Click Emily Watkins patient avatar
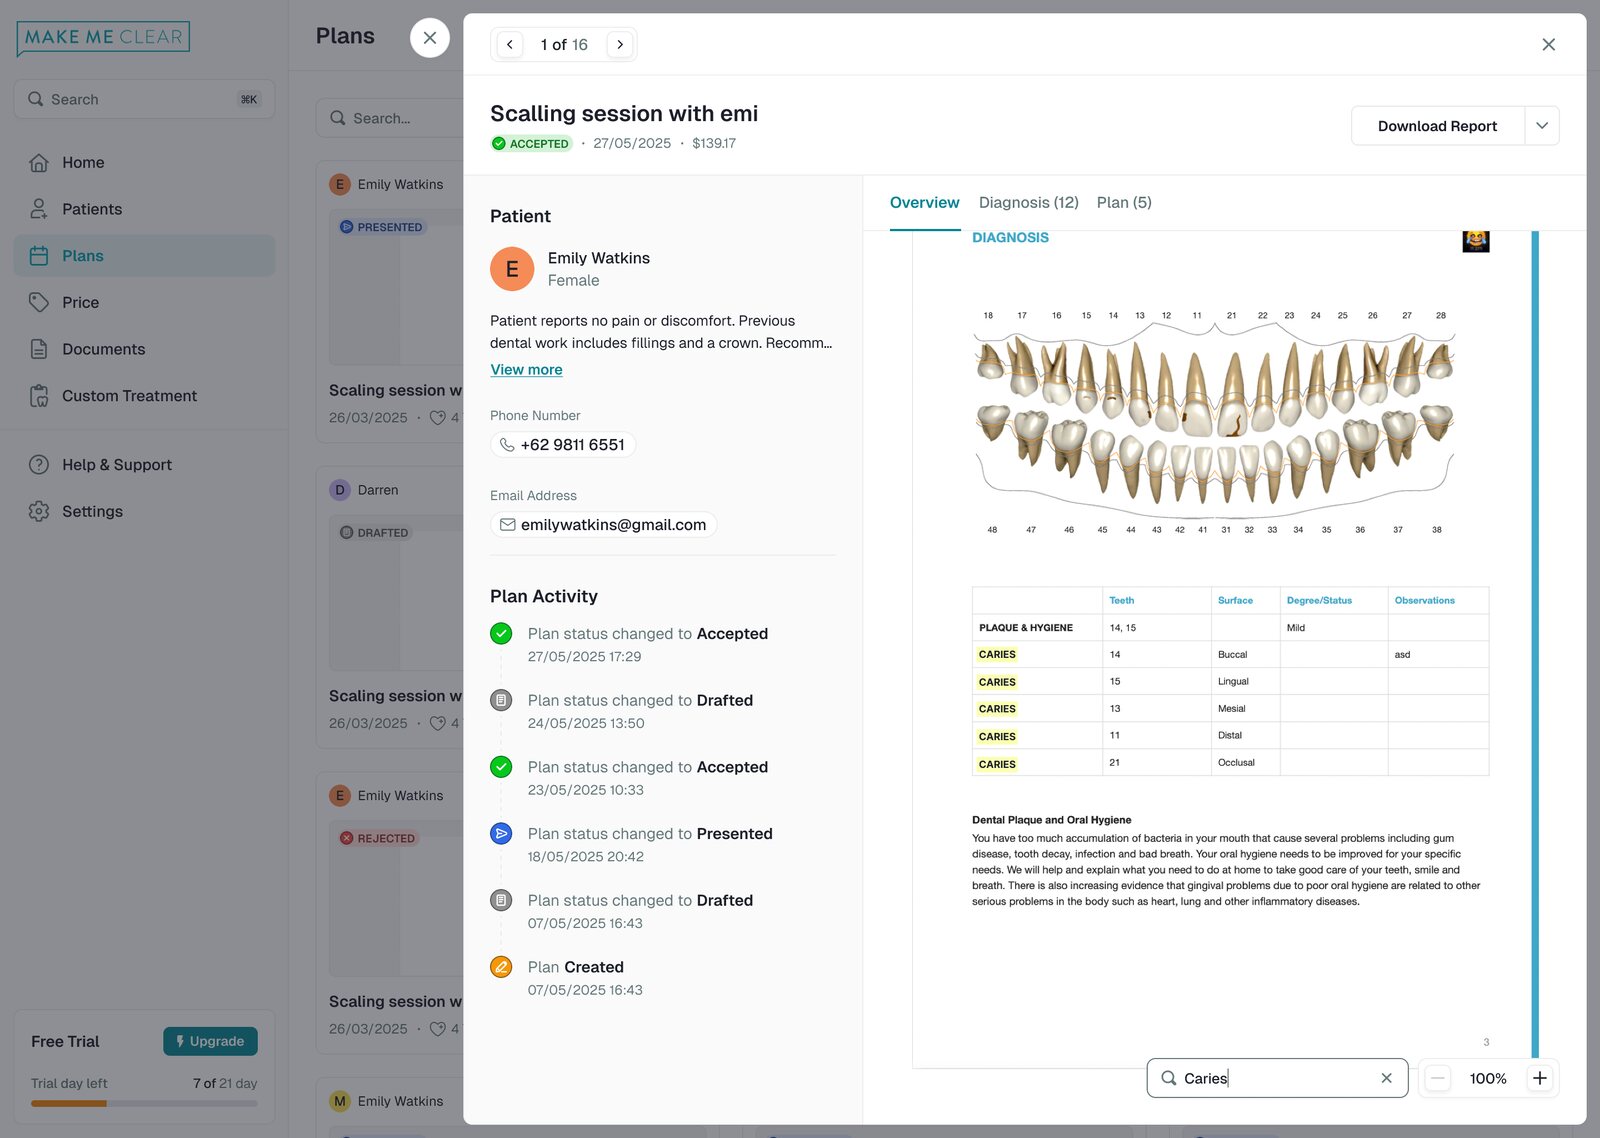 tap(512, 269)
